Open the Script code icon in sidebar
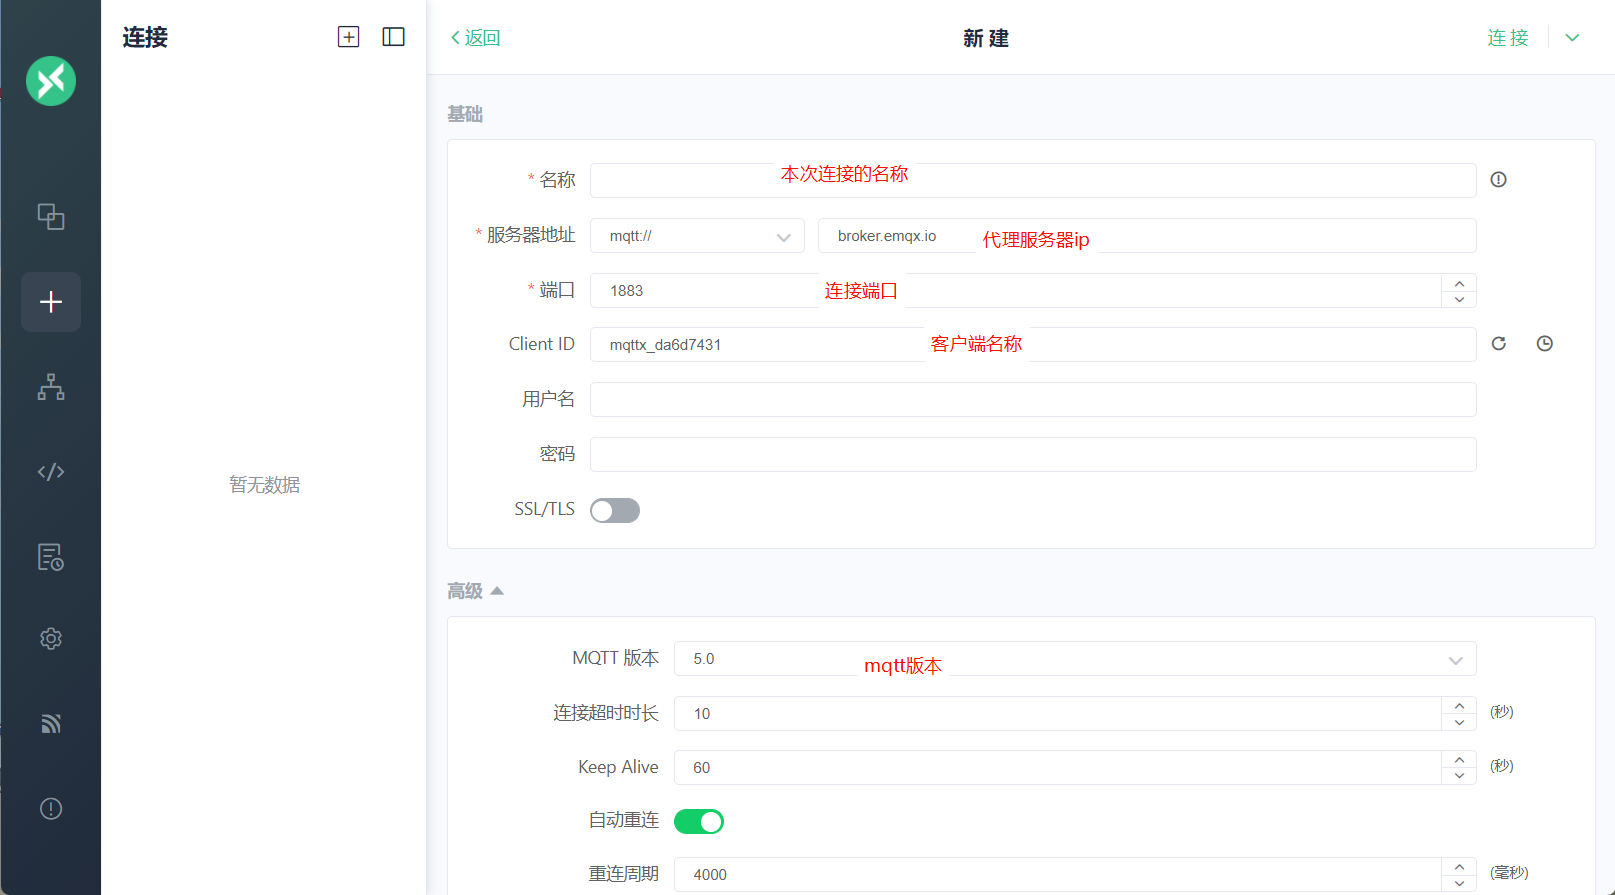This screenshot has height=895, width=1615. (51, 472)
